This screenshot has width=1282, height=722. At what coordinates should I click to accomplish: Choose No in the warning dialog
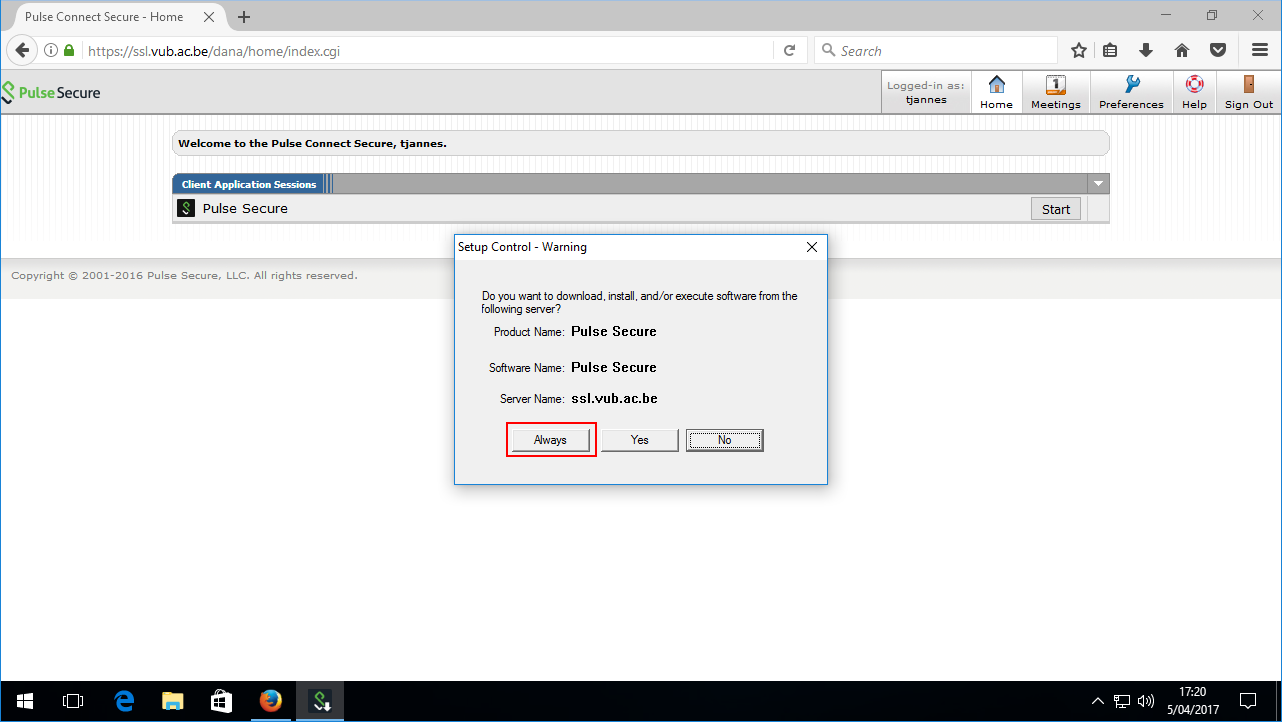tap(725, 440)
